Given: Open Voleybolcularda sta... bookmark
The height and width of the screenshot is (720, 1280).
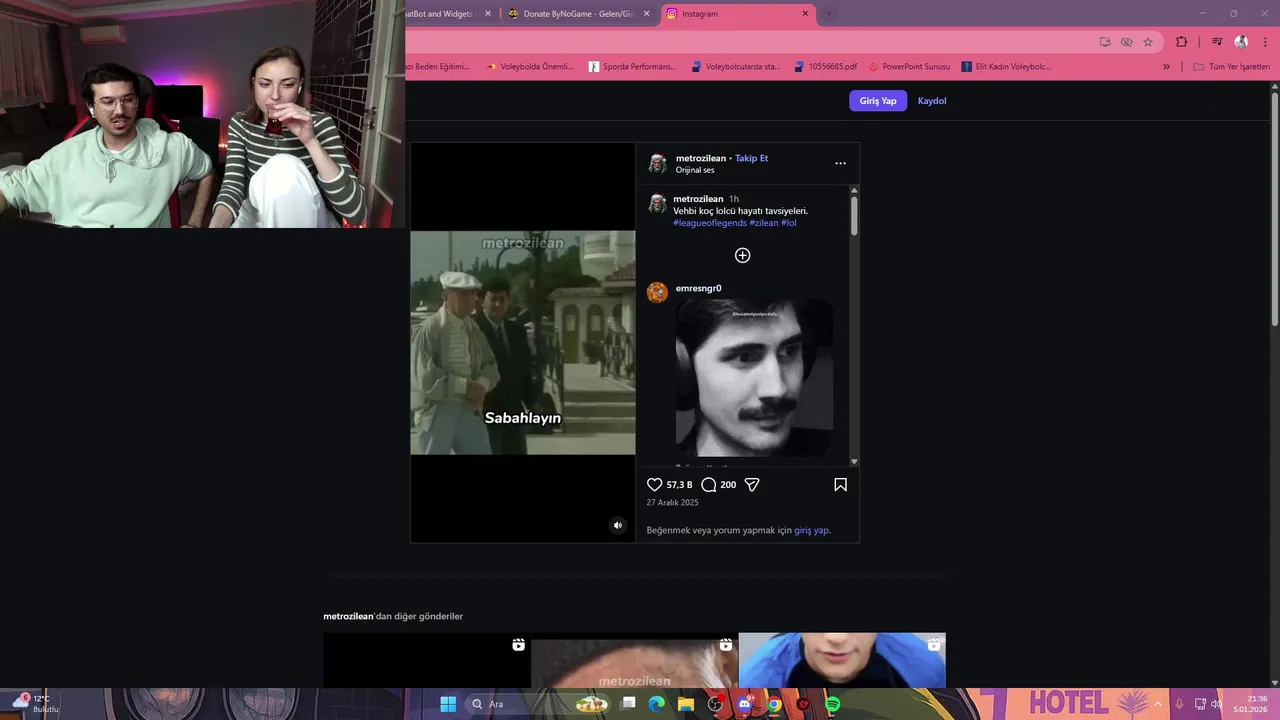Looking at the screenshot, I should tap(735, 67).
